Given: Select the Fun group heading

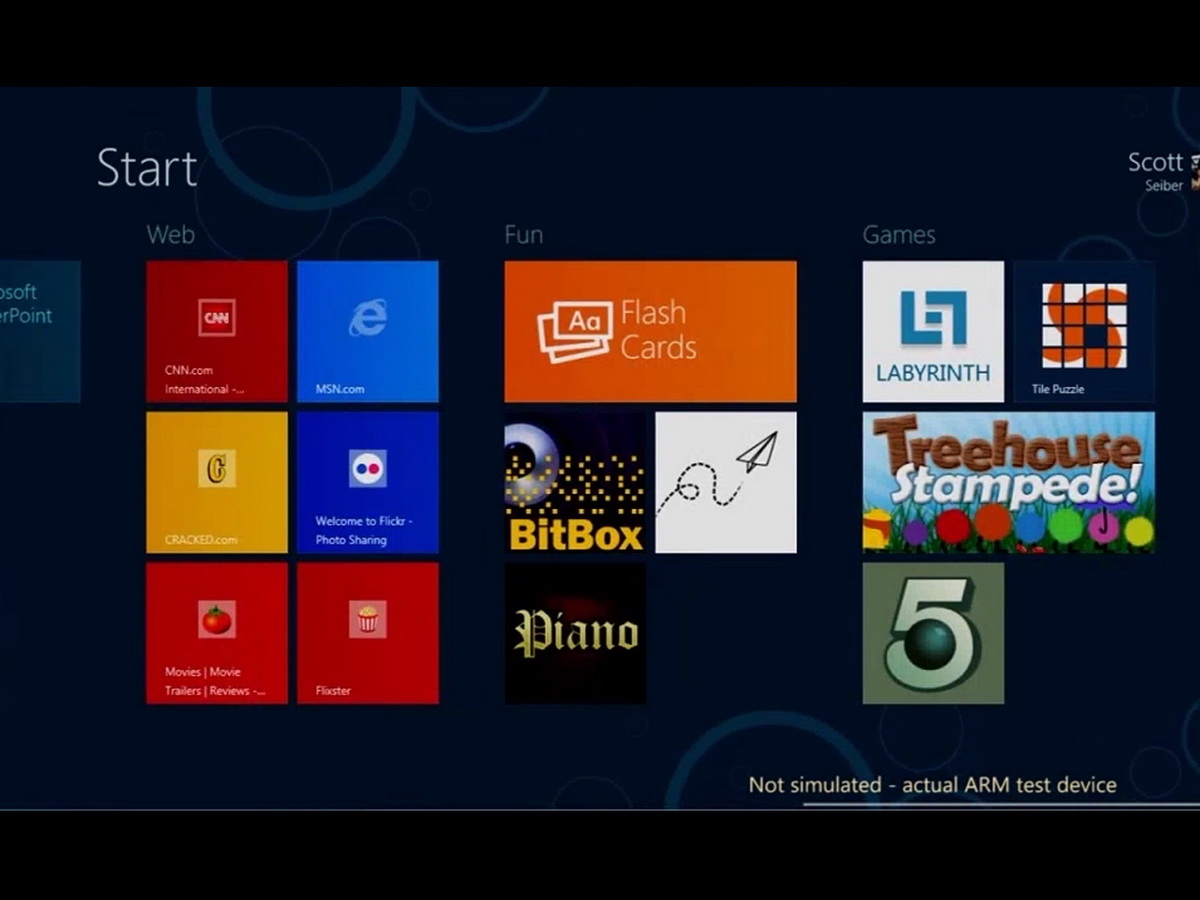Looking at the screenshot, I should click(x=524, y=234).
